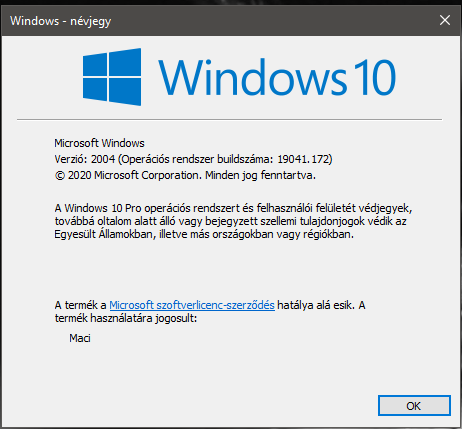Click the Windows logo icon

pyautogui.click(x=112, y=77)
